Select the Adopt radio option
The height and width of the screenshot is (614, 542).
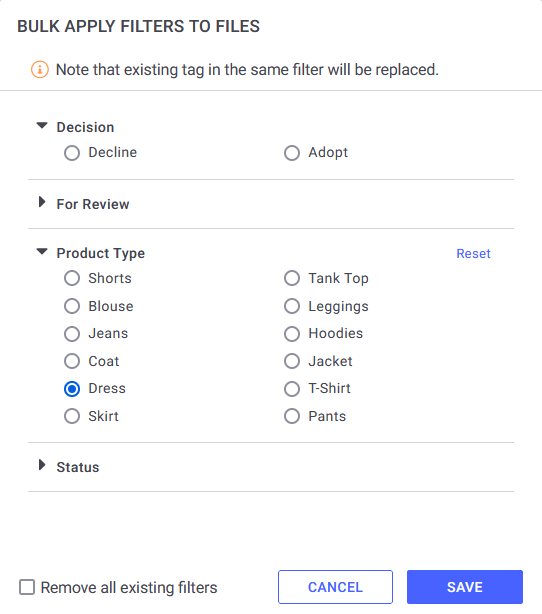tap(292, 153)
